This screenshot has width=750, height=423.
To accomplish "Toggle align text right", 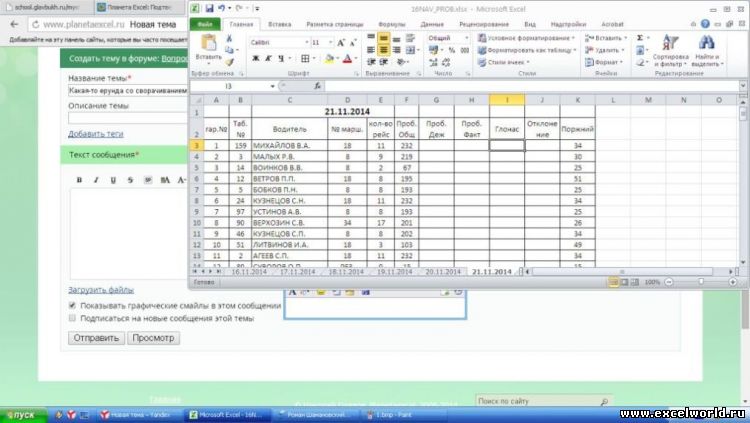I will [x=397, y=49].
